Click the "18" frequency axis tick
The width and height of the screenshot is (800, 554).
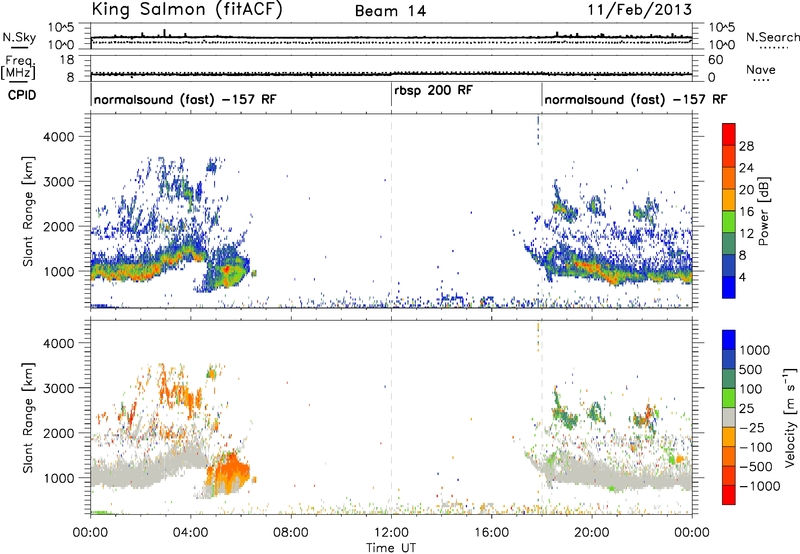(67, 60)
